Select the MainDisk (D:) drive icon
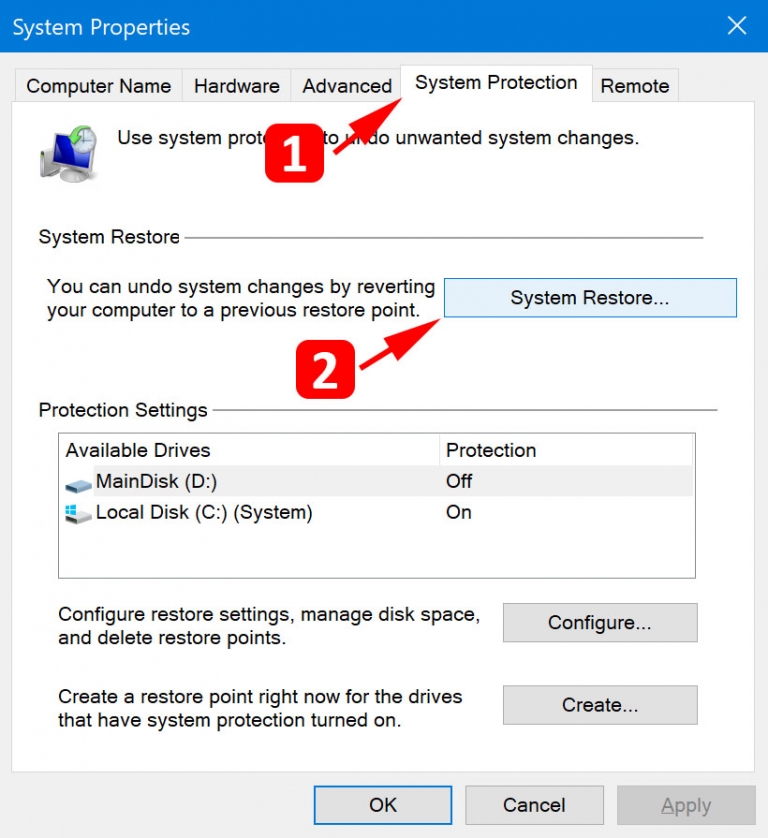 [x=78, y=482]
